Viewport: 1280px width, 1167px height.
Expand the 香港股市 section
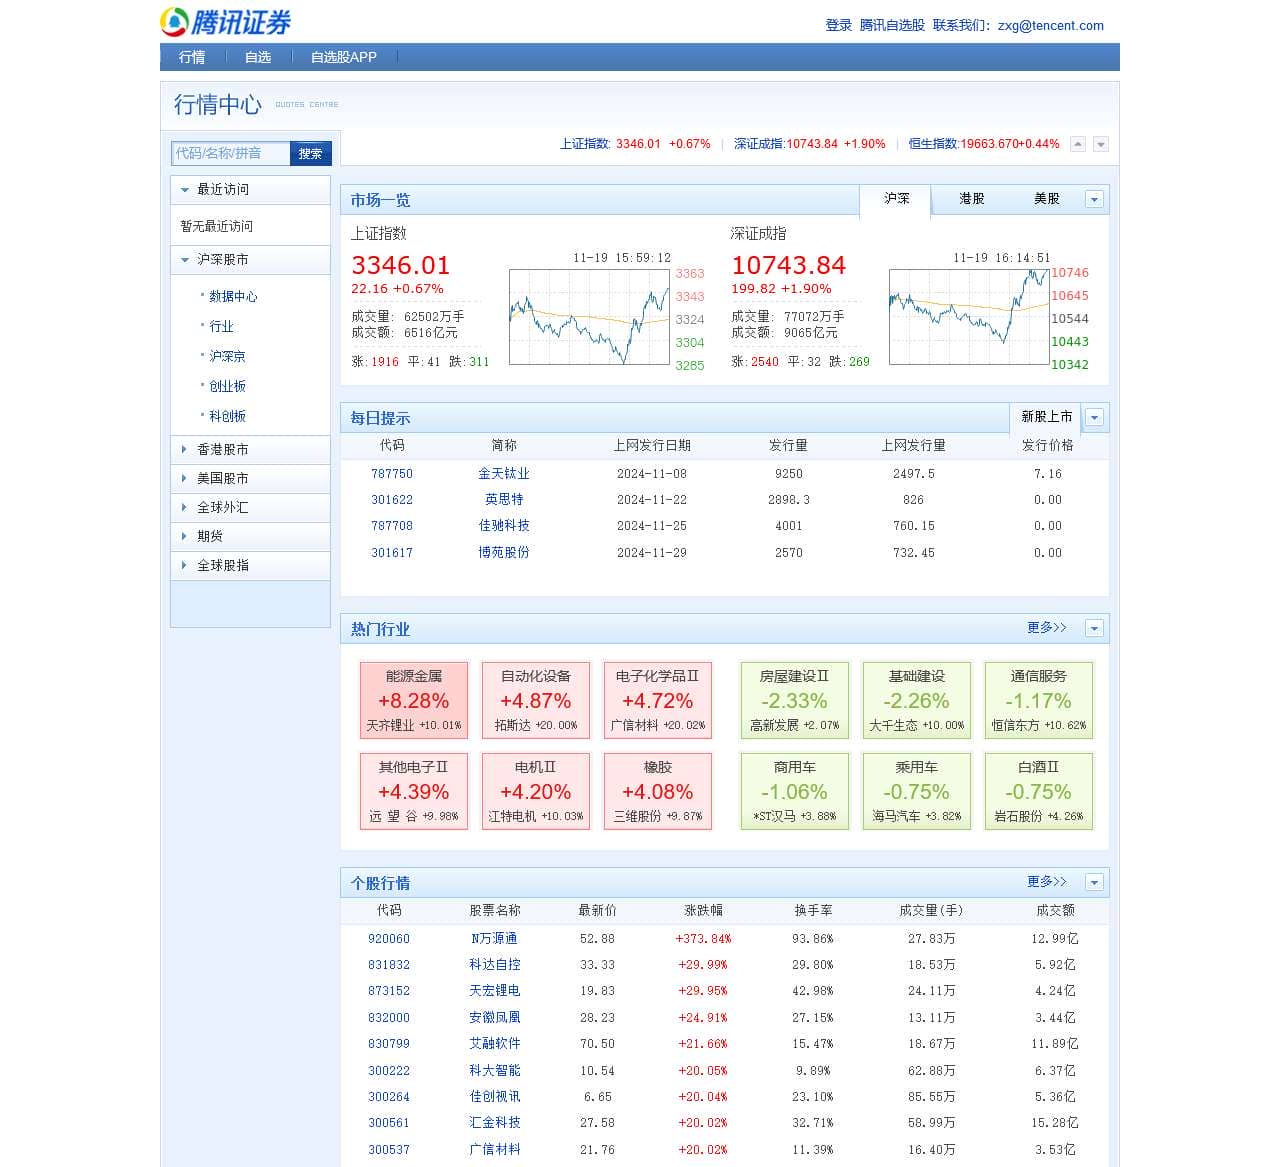click(x=185, y=450)
